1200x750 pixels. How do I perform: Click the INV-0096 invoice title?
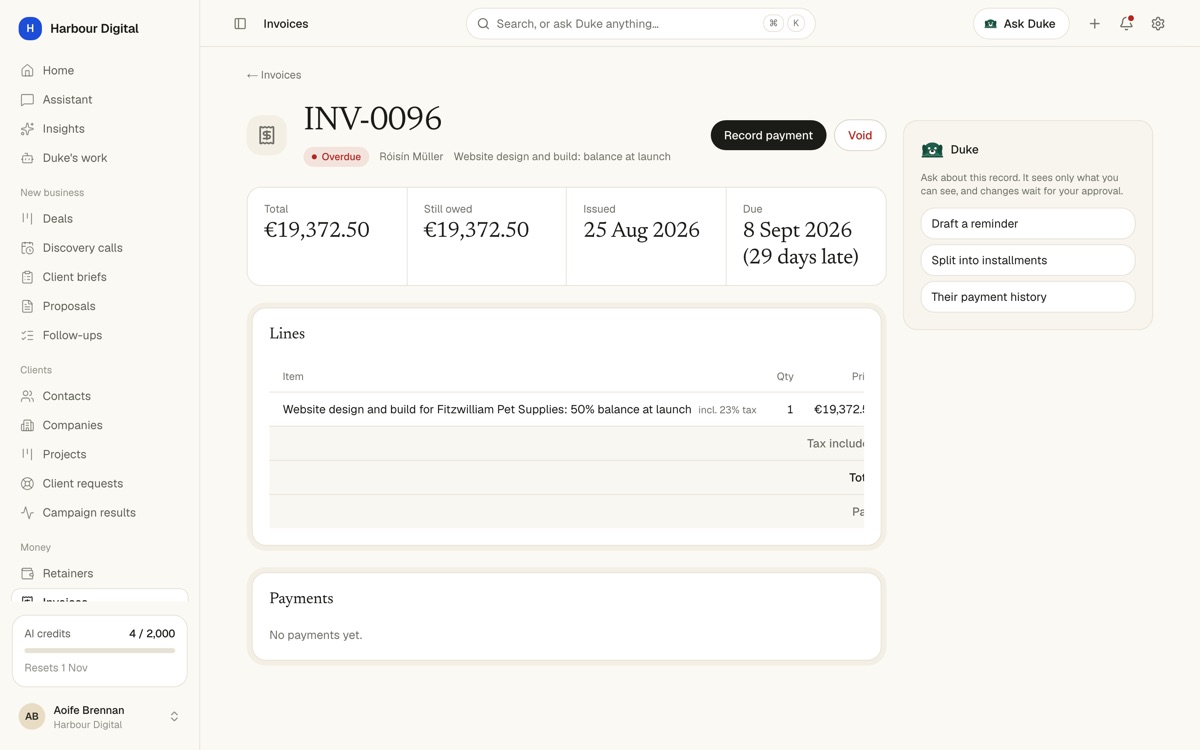point(373,119)
